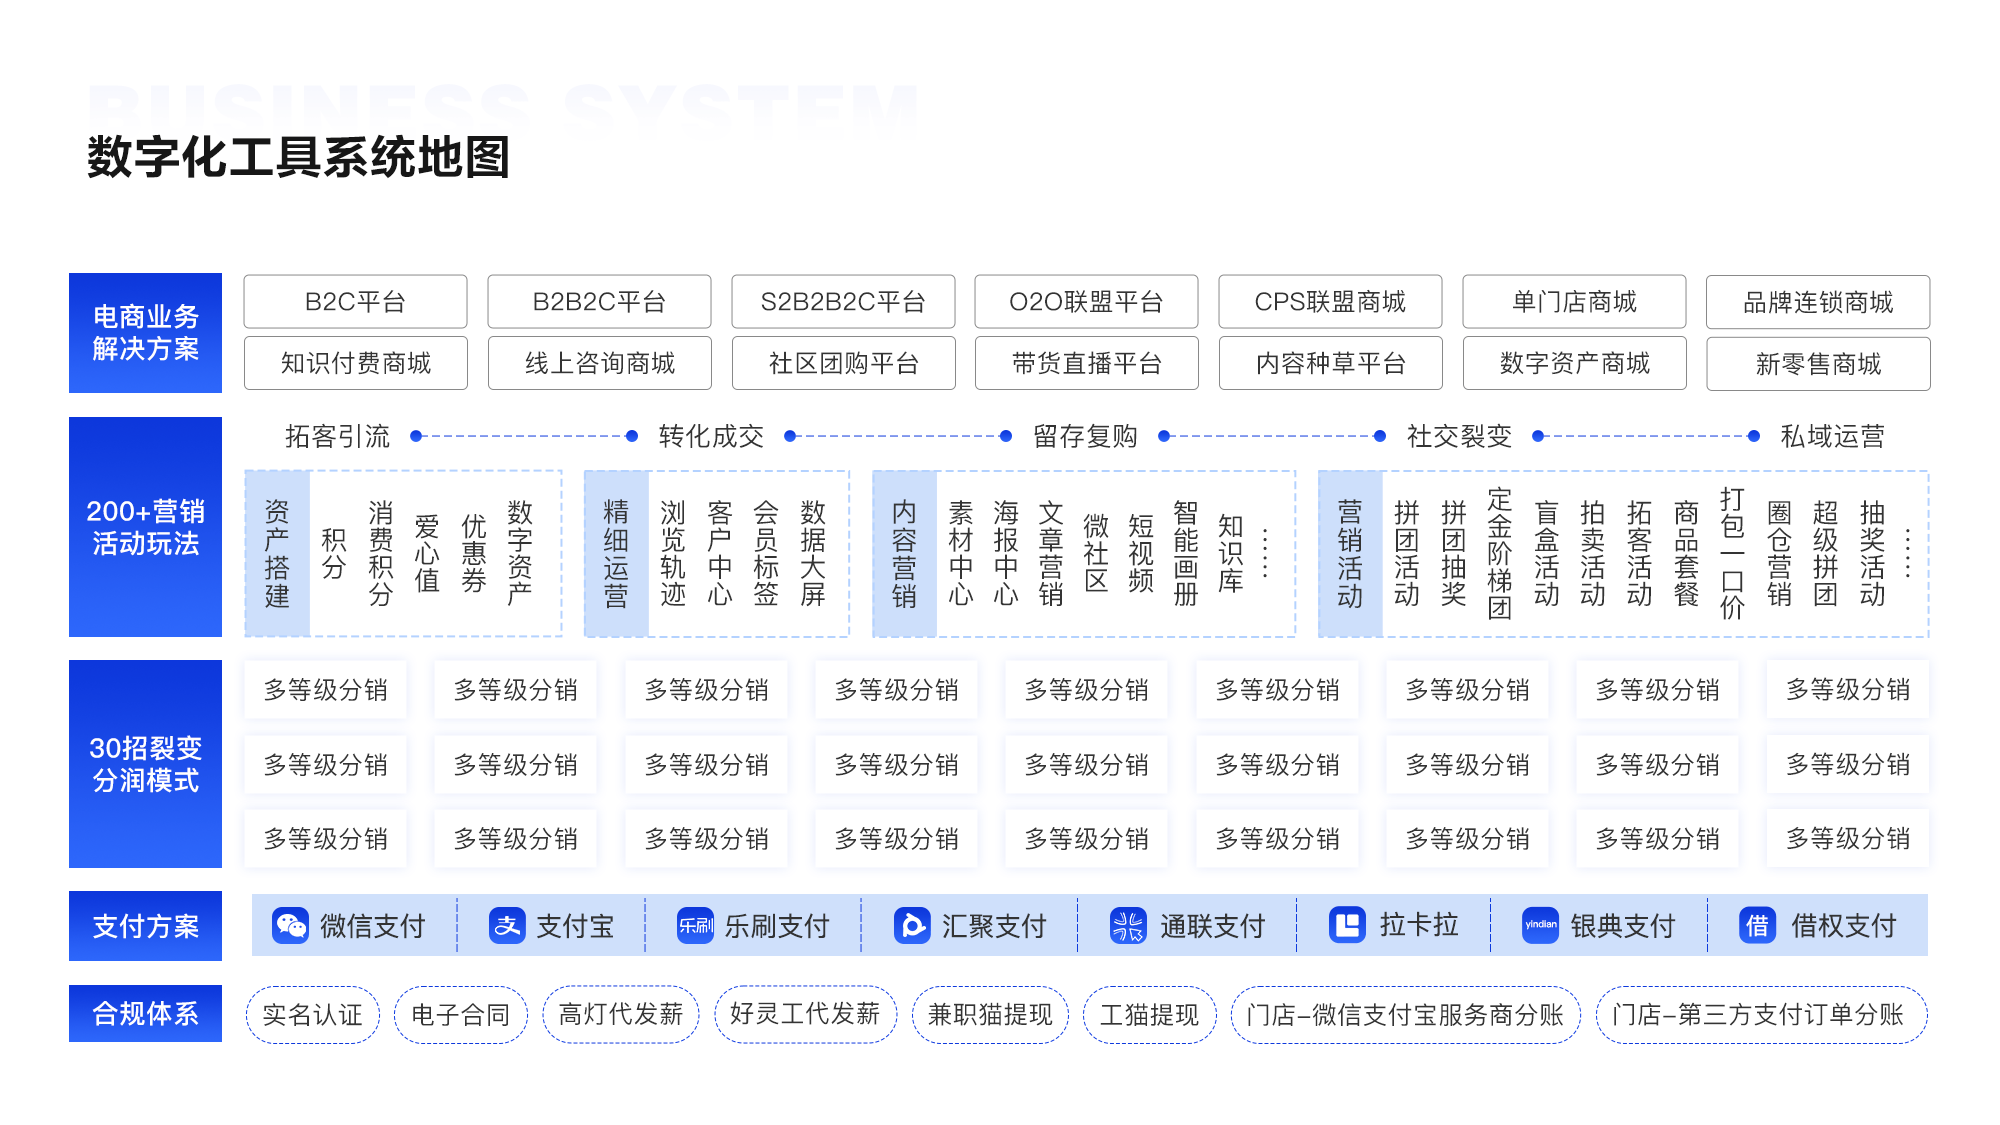Click the 拓客引流 stage label
Image resolution: width=2000 pixels, height=1125 pixels.
pyautogui.click(x=337, y=436)
